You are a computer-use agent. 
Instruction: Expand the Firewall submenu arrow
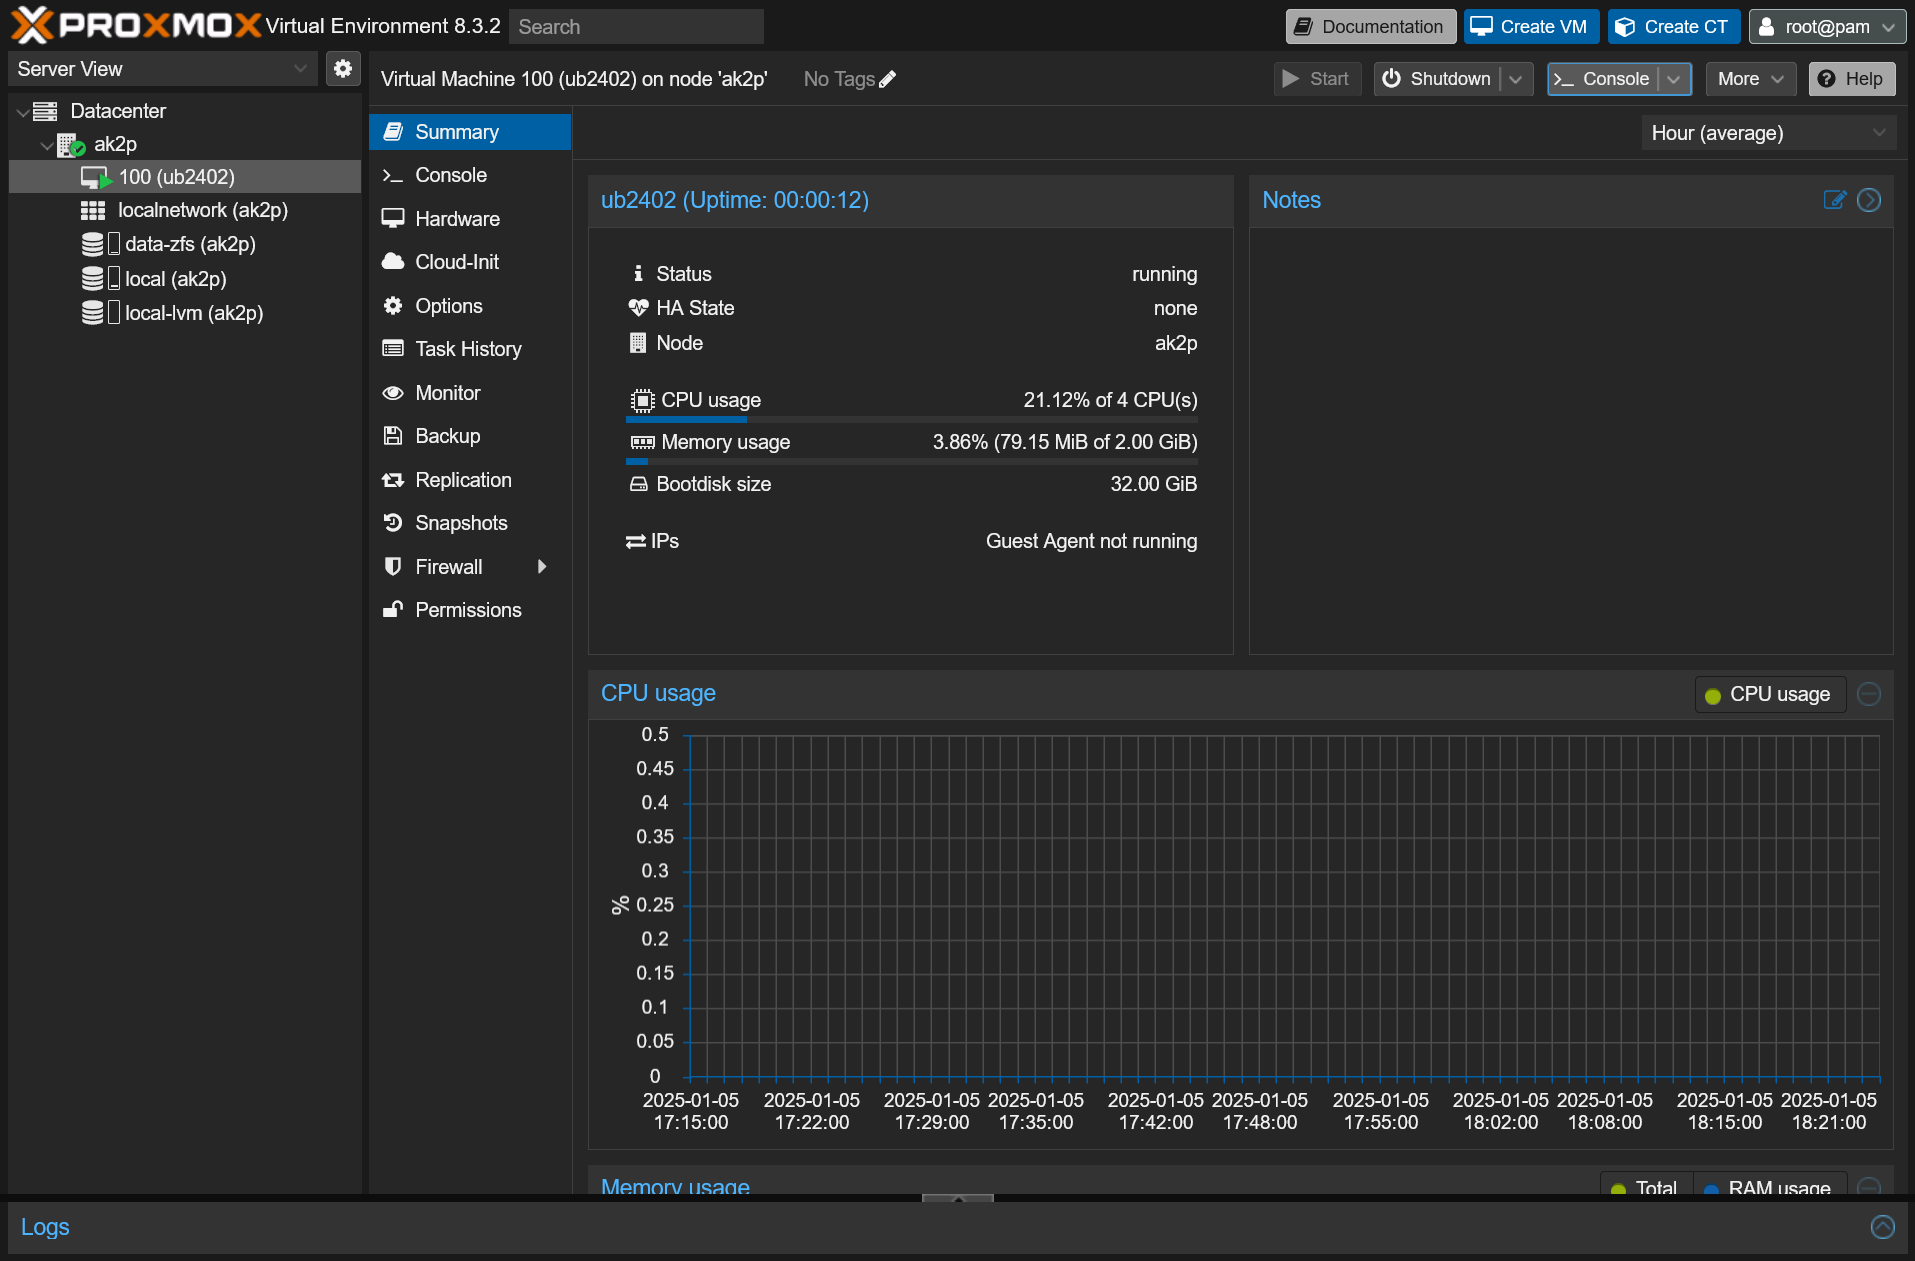tap(542, 567)
